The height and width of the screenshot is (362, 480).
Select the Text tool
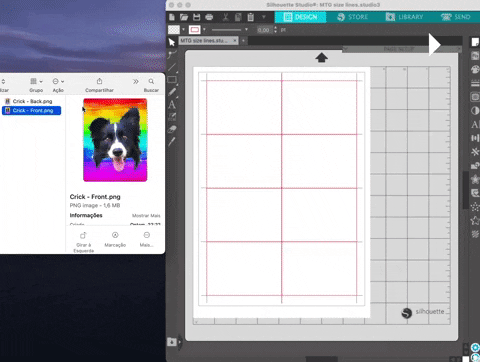click(x=172, y=105)
